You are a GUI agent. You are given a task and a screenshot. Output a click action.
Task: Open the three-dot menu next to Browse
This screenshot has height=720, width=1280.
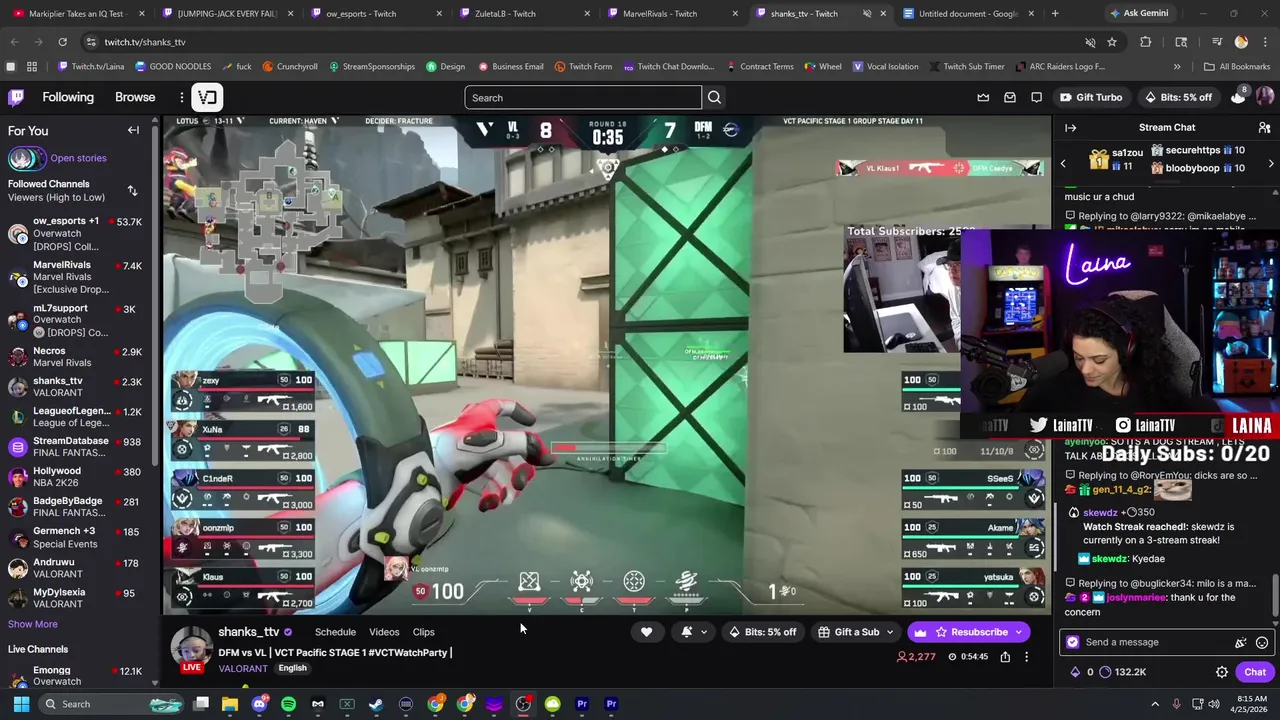[x=182, y=97]
